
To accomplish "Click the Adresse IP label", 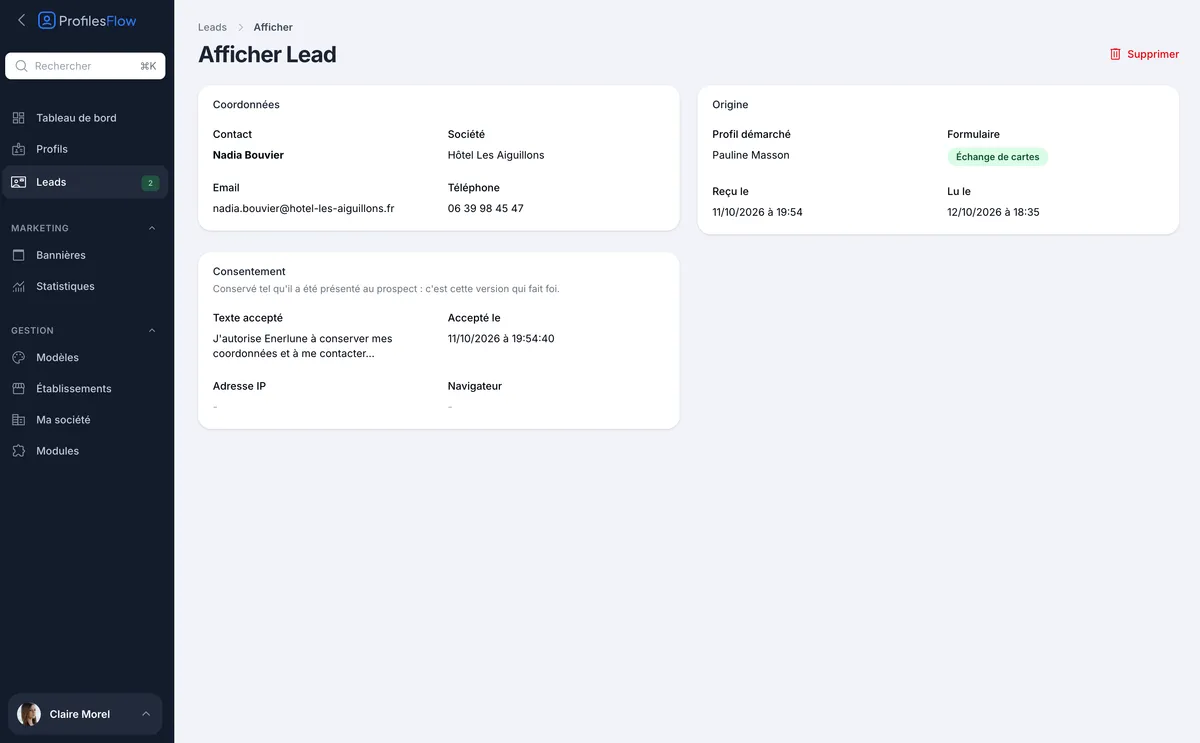I will [239, 386].
